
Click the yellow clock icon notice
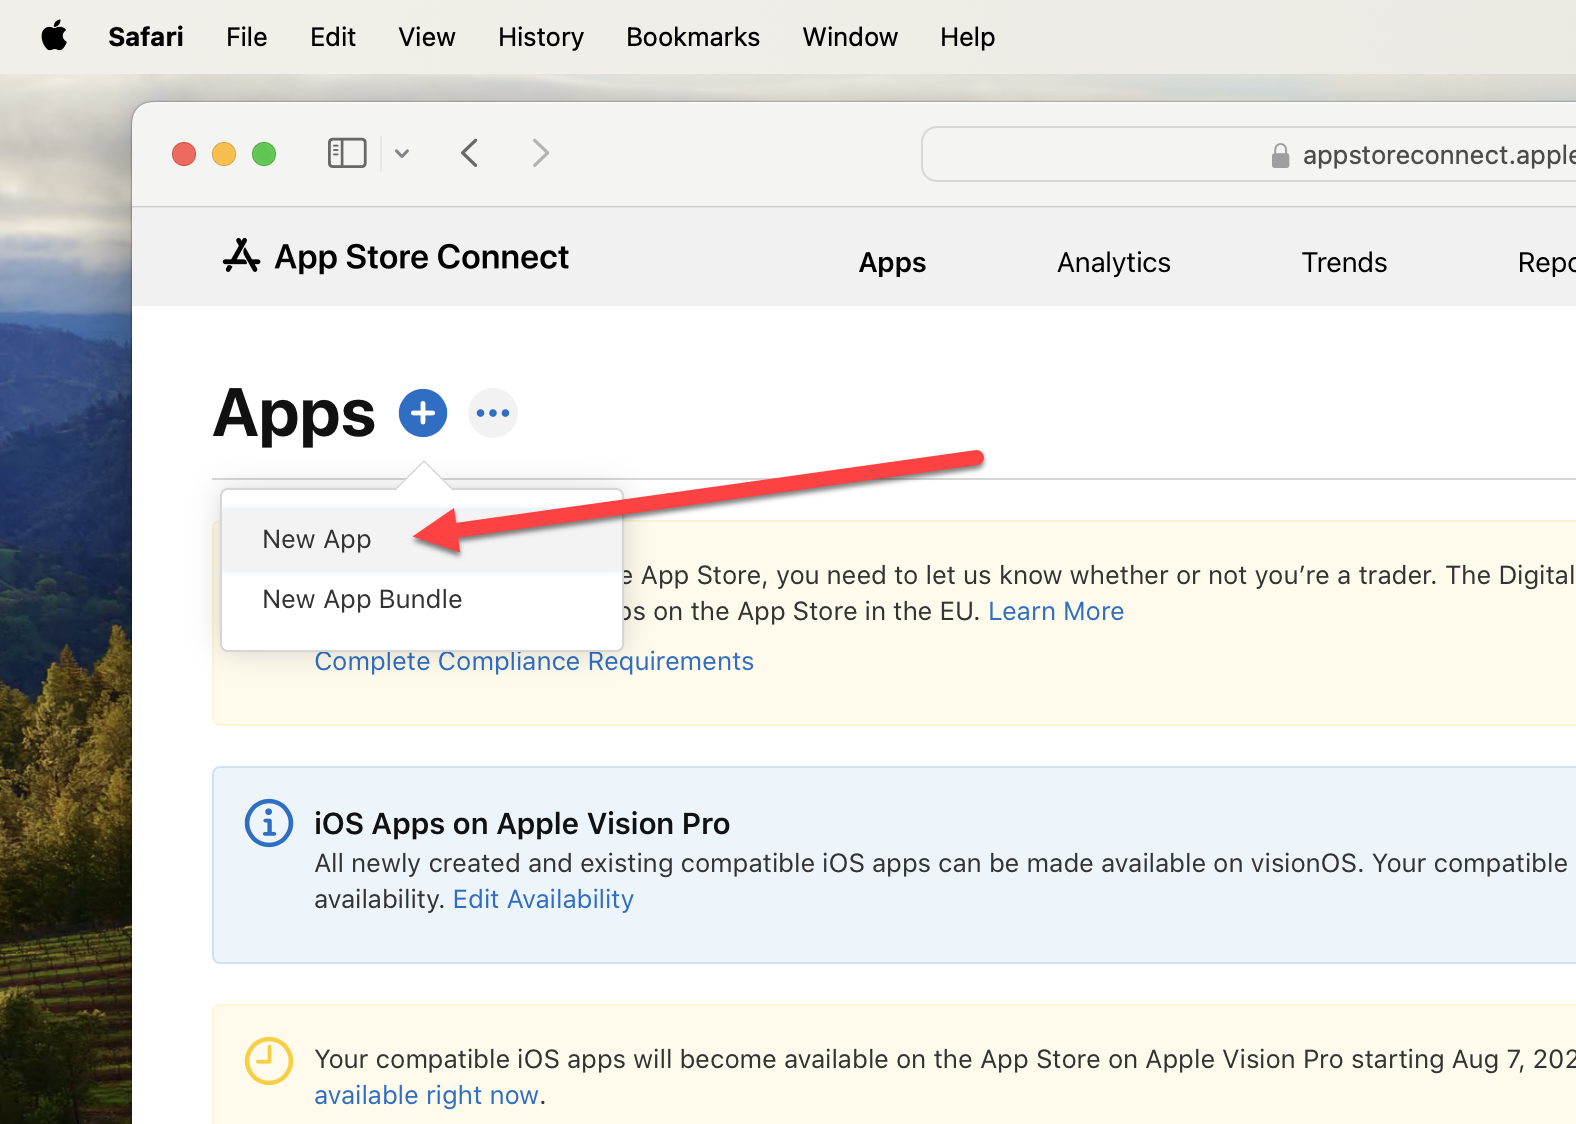pos(269,1061)
